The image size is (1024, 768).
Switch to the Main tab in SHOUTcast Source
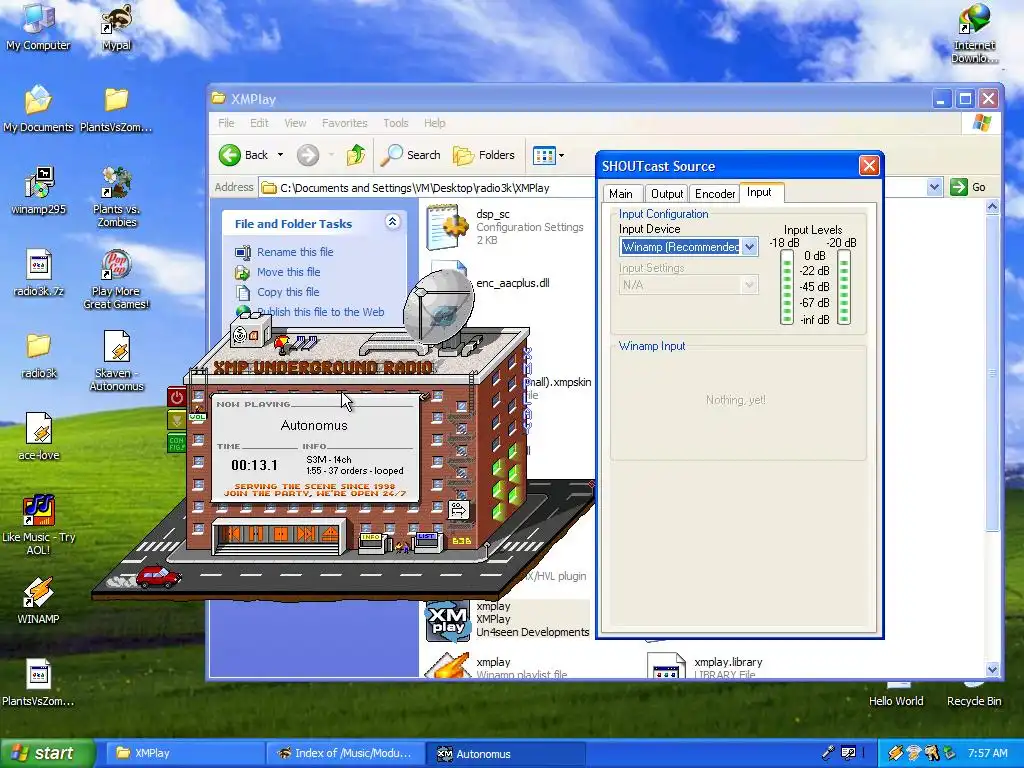[x=620, y=193]
